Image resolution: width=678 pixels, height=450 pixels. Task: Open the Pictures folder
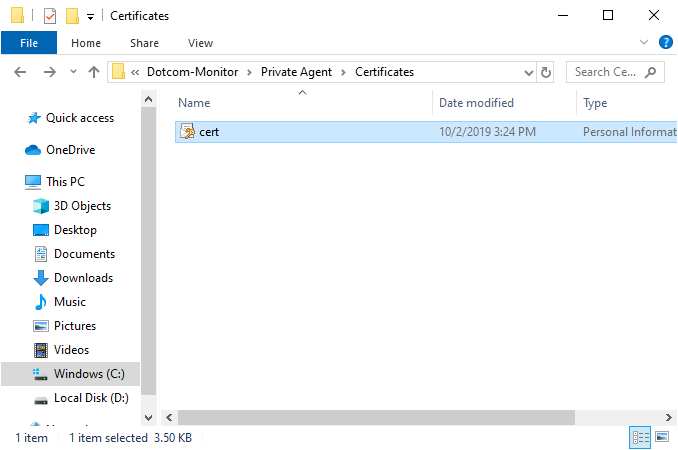[x=64, y=326]
